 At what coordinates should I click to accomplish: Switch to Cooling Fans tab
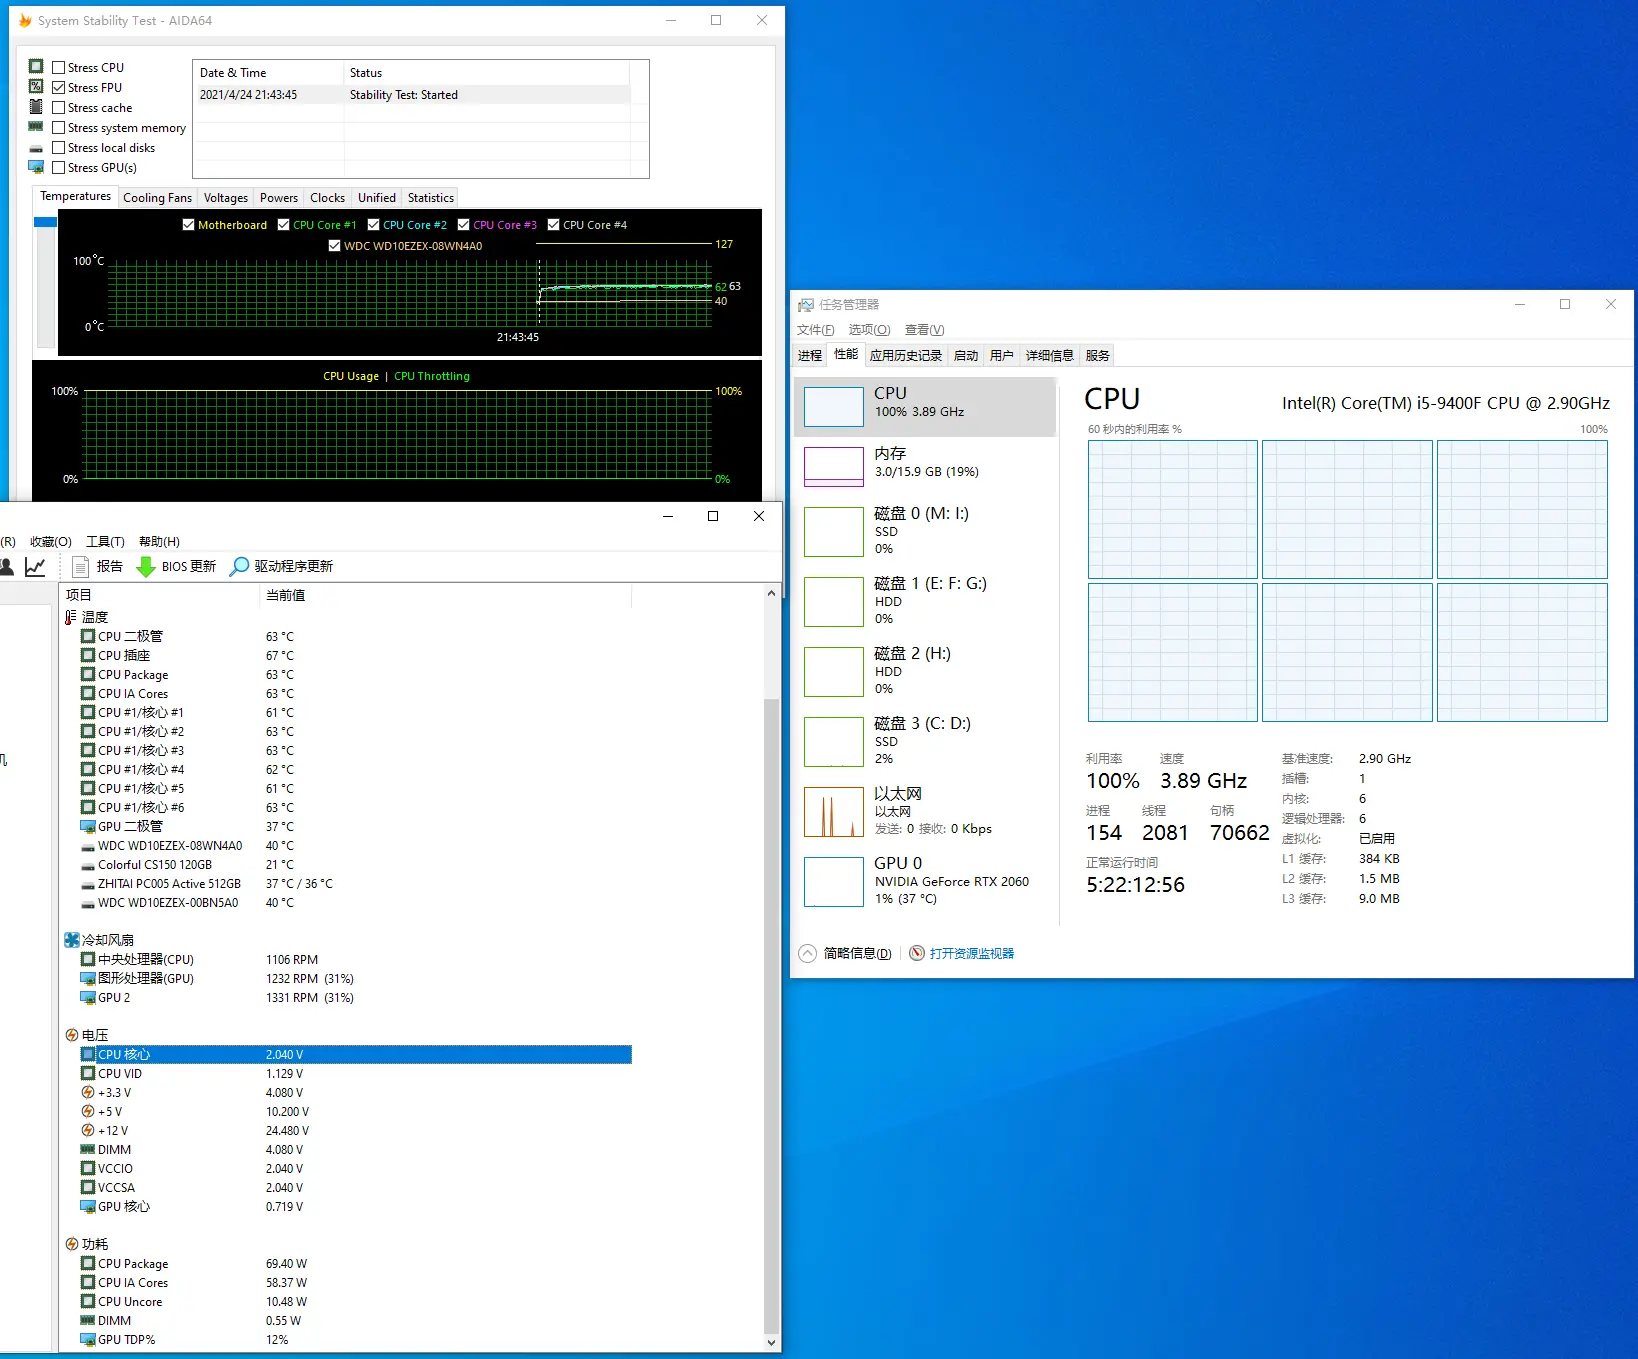(x=157, y=198)
